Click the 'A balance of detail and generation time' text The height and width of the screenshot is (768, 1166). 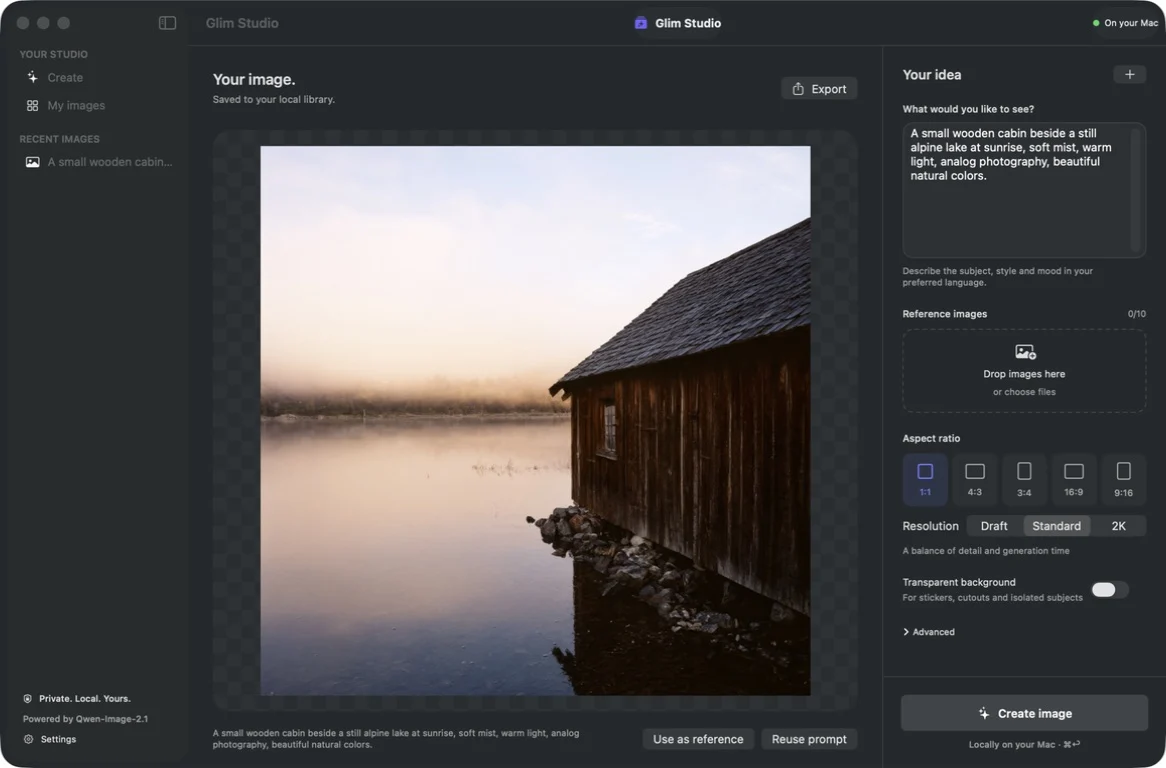click(x=986, y=551)
